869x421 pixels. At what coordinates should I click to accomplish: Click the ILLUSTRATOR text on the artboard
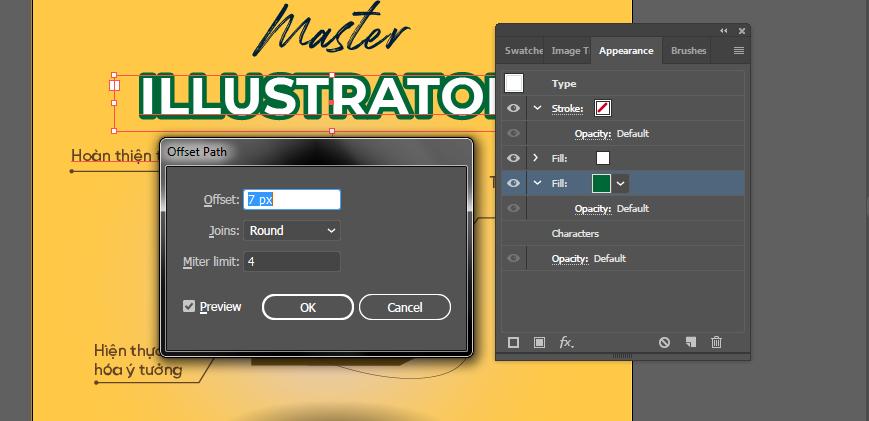pos(319,96)
